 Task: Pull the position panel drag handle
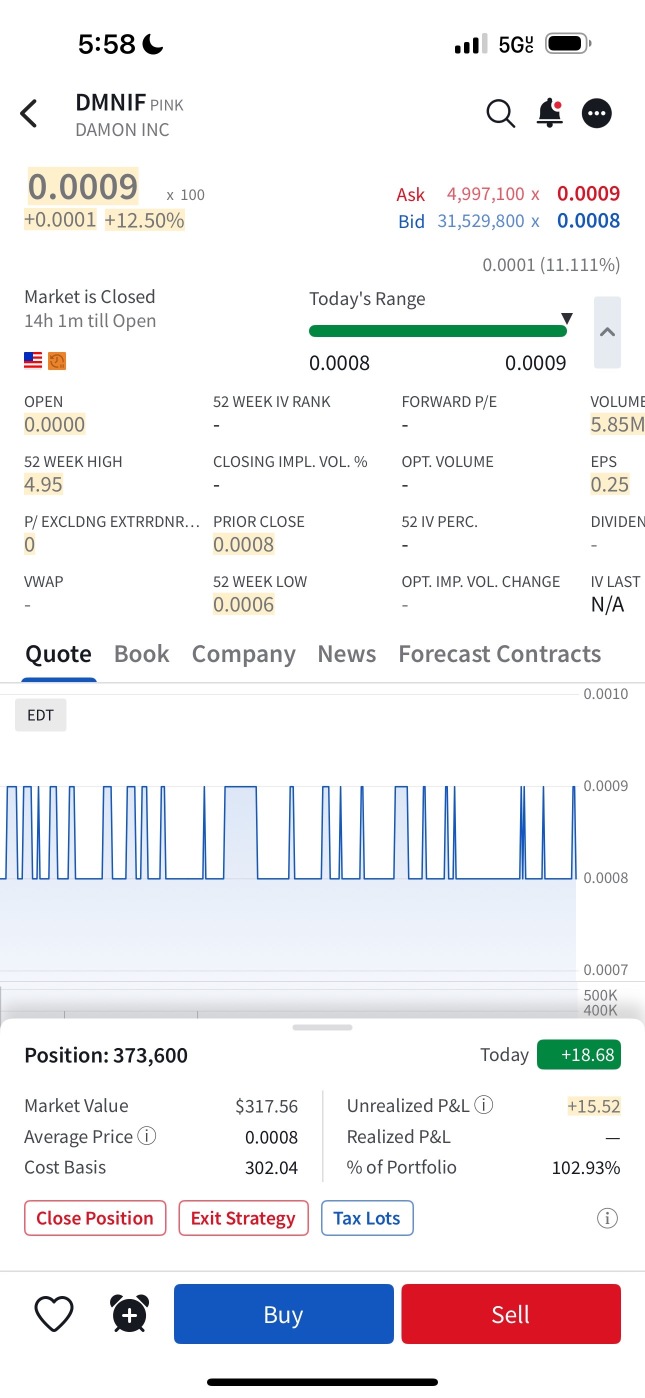click(322, 1027)
